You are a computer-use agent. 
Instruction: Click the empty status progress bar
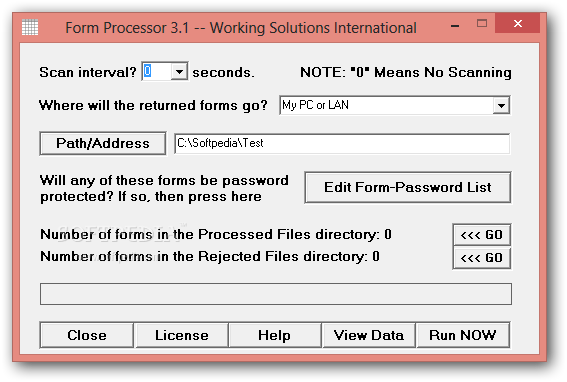point(276,294)
